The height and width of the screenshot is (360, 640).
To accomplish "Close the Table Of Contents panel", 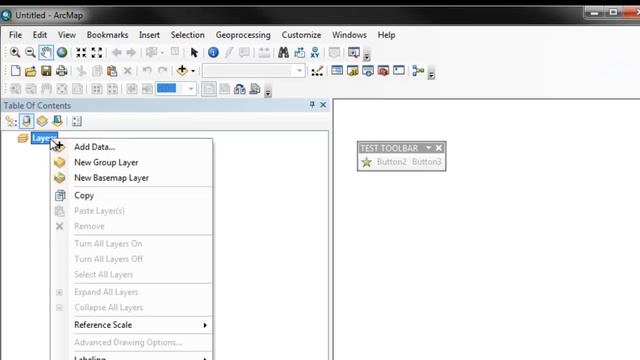I will (x=323, y=105).
